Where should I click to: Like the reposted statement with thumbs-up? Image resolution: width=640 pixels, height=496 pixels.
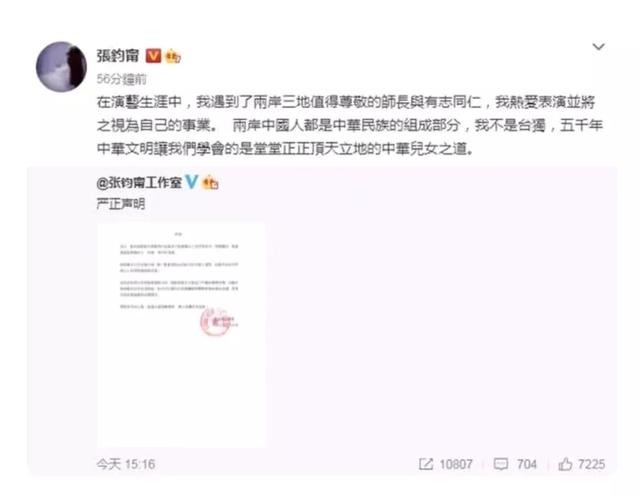click(565, 464)
